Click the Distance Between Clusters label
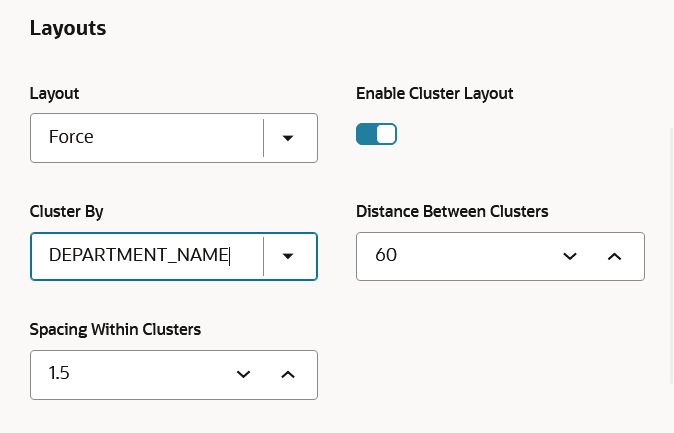The image size is (674, 433). tap(452, 212)
